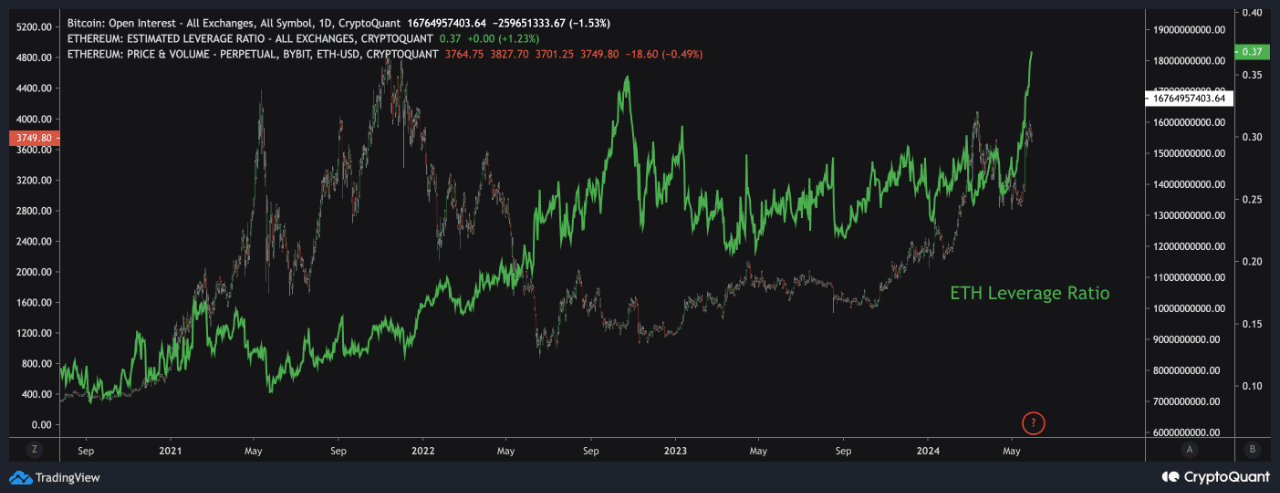This screenshot has height=493, width=1280.
Task: Click the B scale button at corner
Action: point(1251,450)
